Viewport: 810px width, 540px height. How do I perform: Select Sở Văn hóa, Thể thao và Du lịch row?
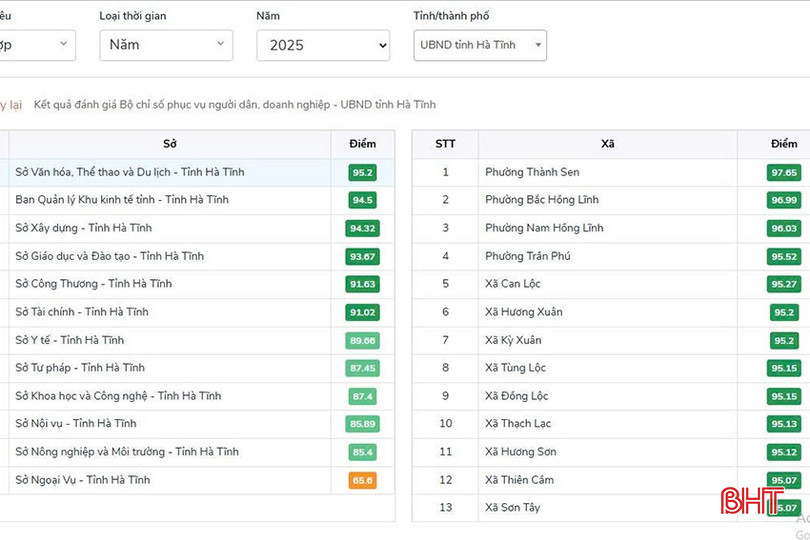point(130,172)
